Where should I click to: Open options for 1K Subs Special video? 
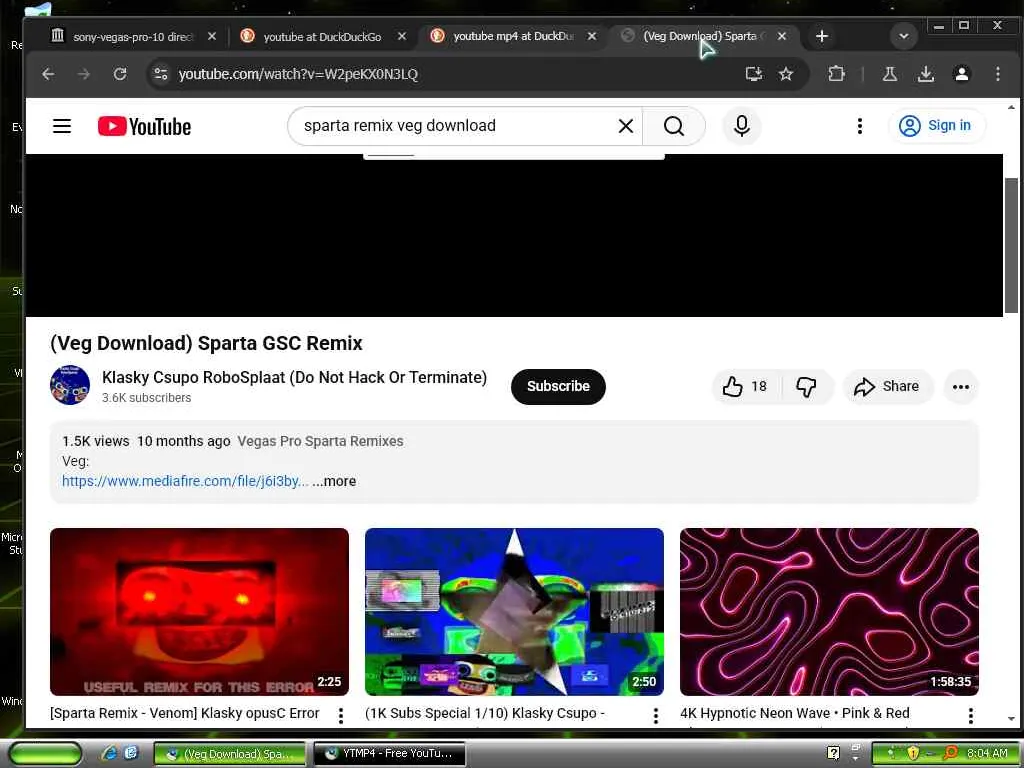pyautogui.click(x=656, y=716)
